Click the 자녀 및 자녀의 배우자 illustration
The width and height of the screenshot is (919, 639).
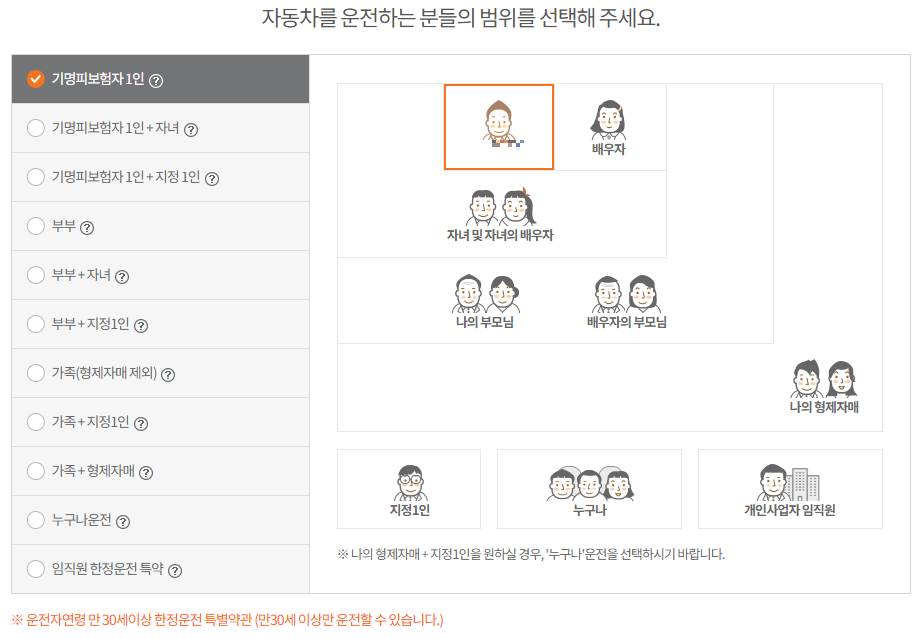pyautogui.click(x=501, y=207)
